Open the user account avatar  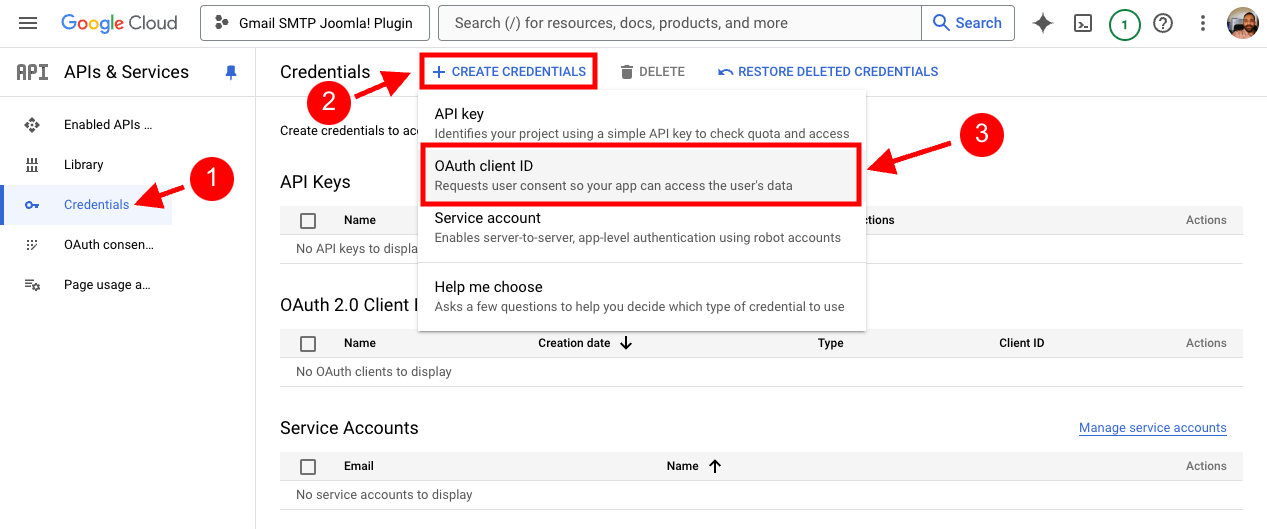pyautogui.click(x=1243, y=23)
